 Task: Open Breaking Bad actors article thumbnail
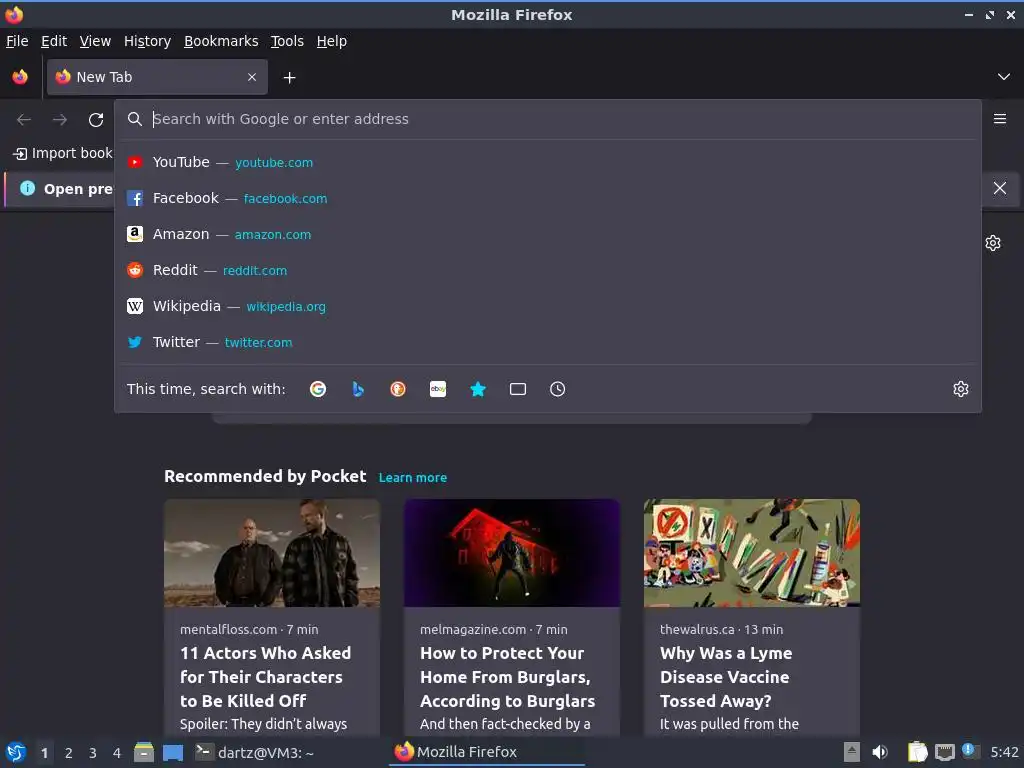(272, 553)
